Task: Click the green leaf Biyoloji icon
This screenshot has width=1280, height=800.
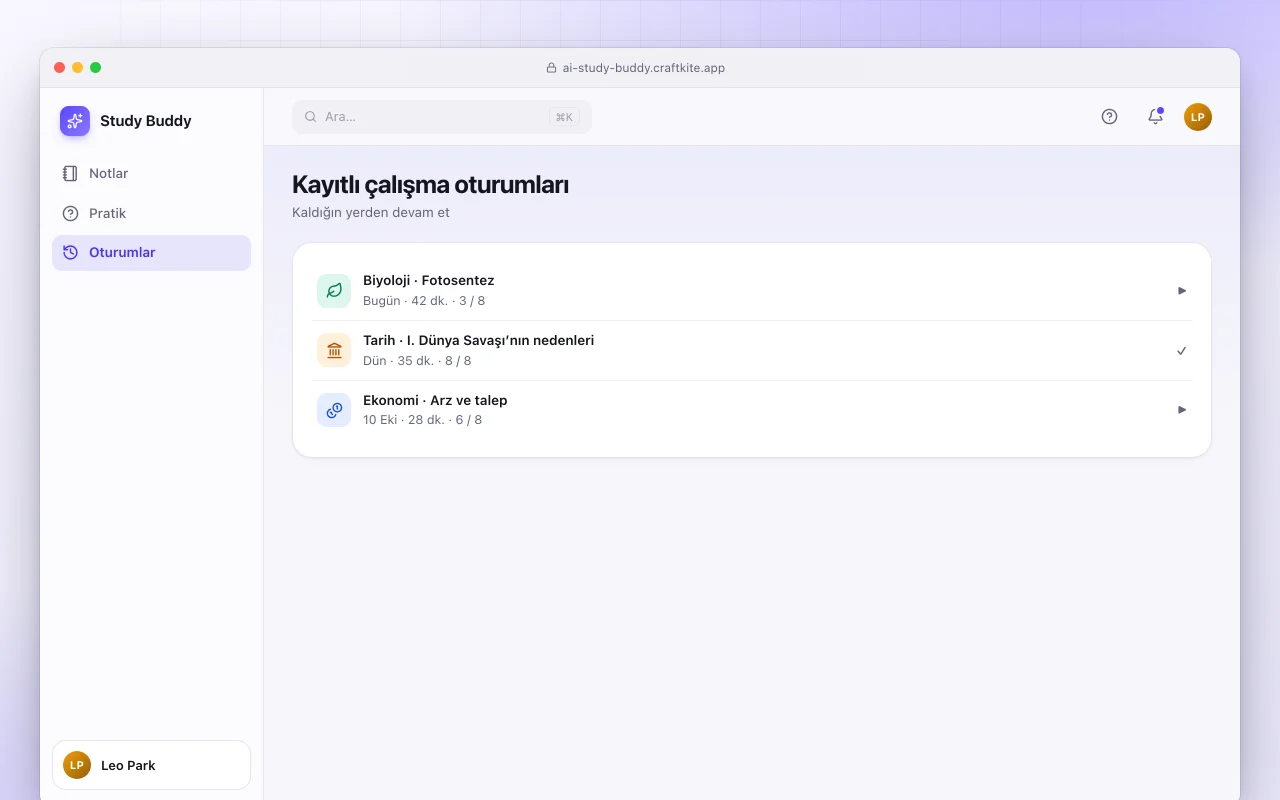Action: 334,291
